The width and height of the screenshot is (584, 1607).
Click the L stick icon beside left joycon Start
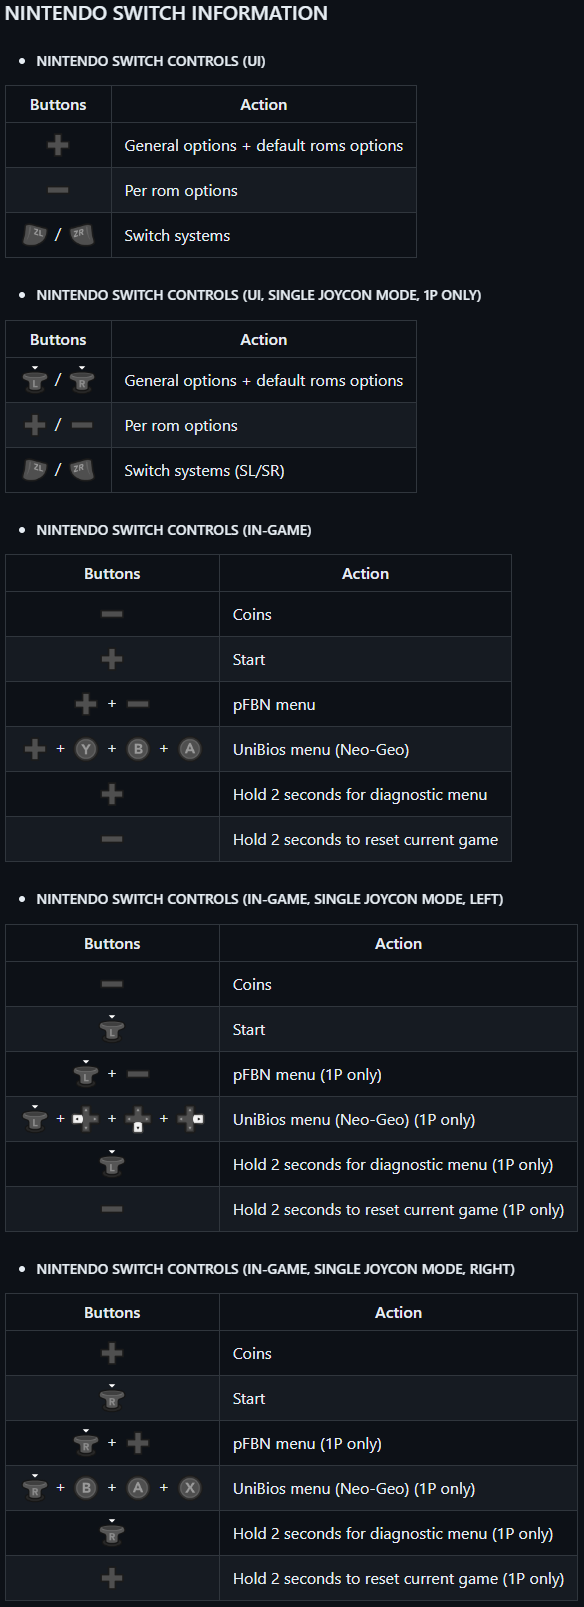112,1028
